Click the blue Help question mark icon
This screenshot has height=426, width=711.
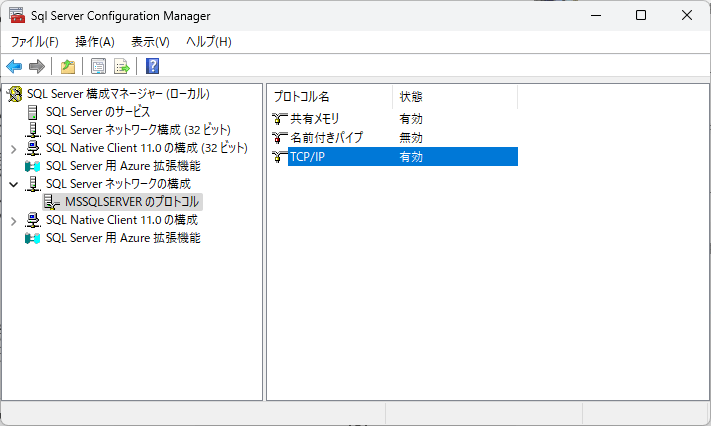tap(152, 66)
